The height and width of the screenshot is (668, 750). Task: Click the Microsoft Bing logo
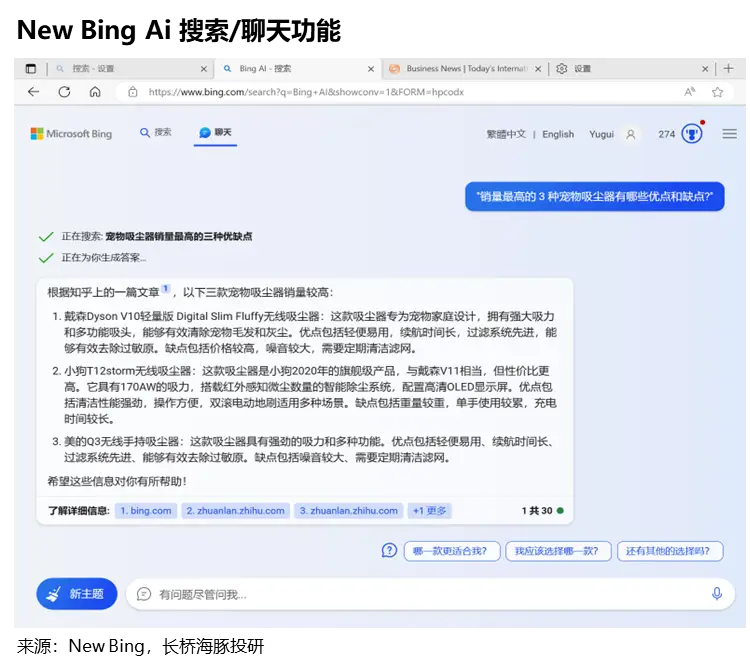(x=71, y=134)
